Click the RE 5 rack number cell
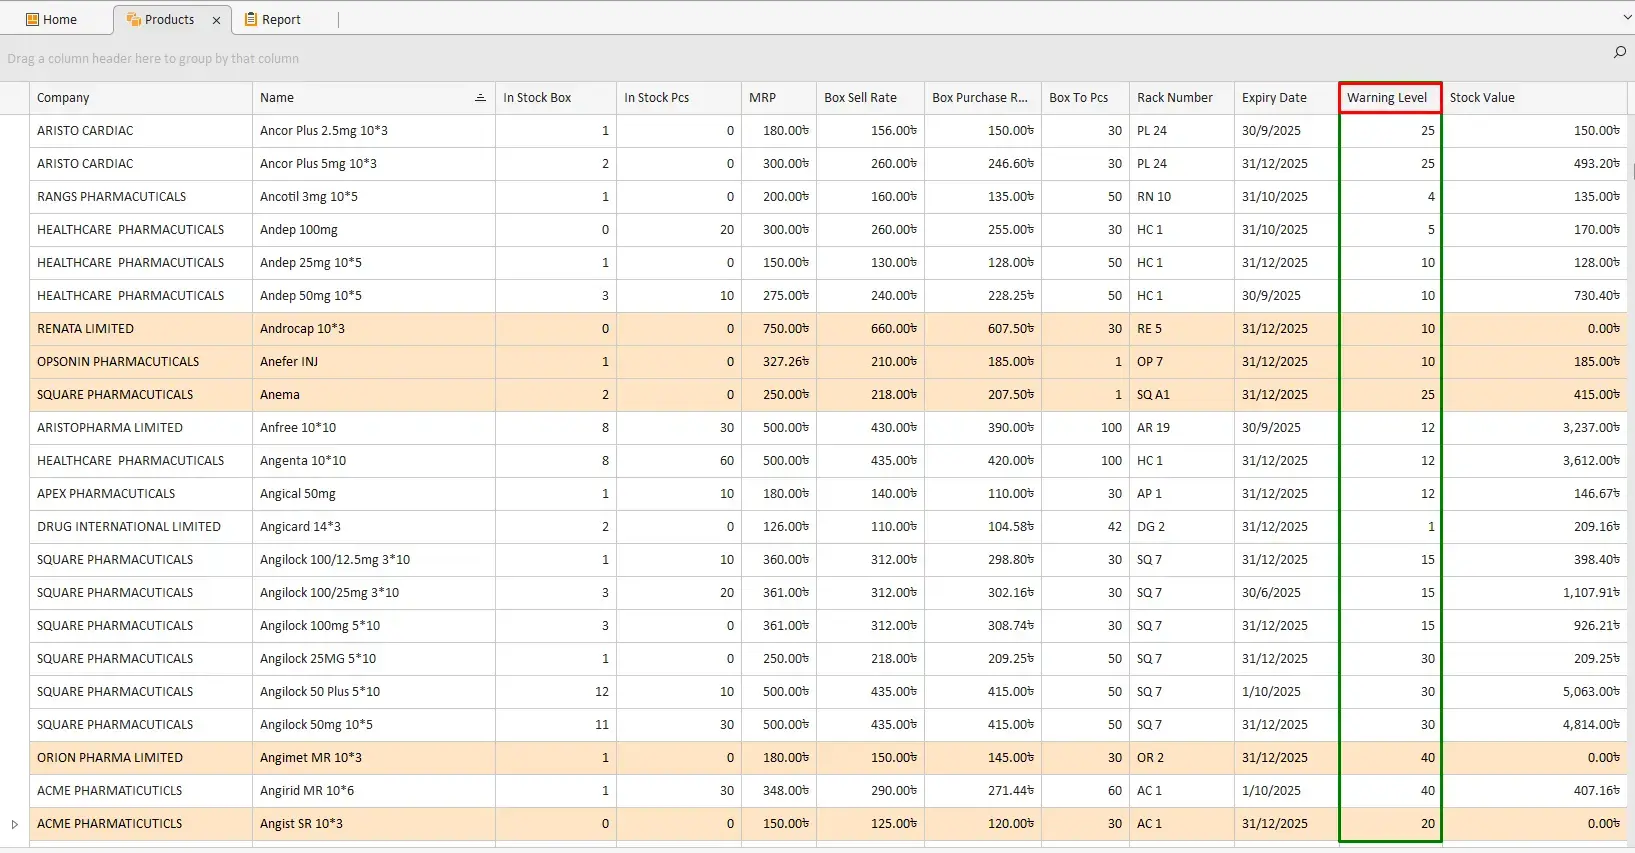The height and width of the screenshot is (853, 1635). point(1182,329)
